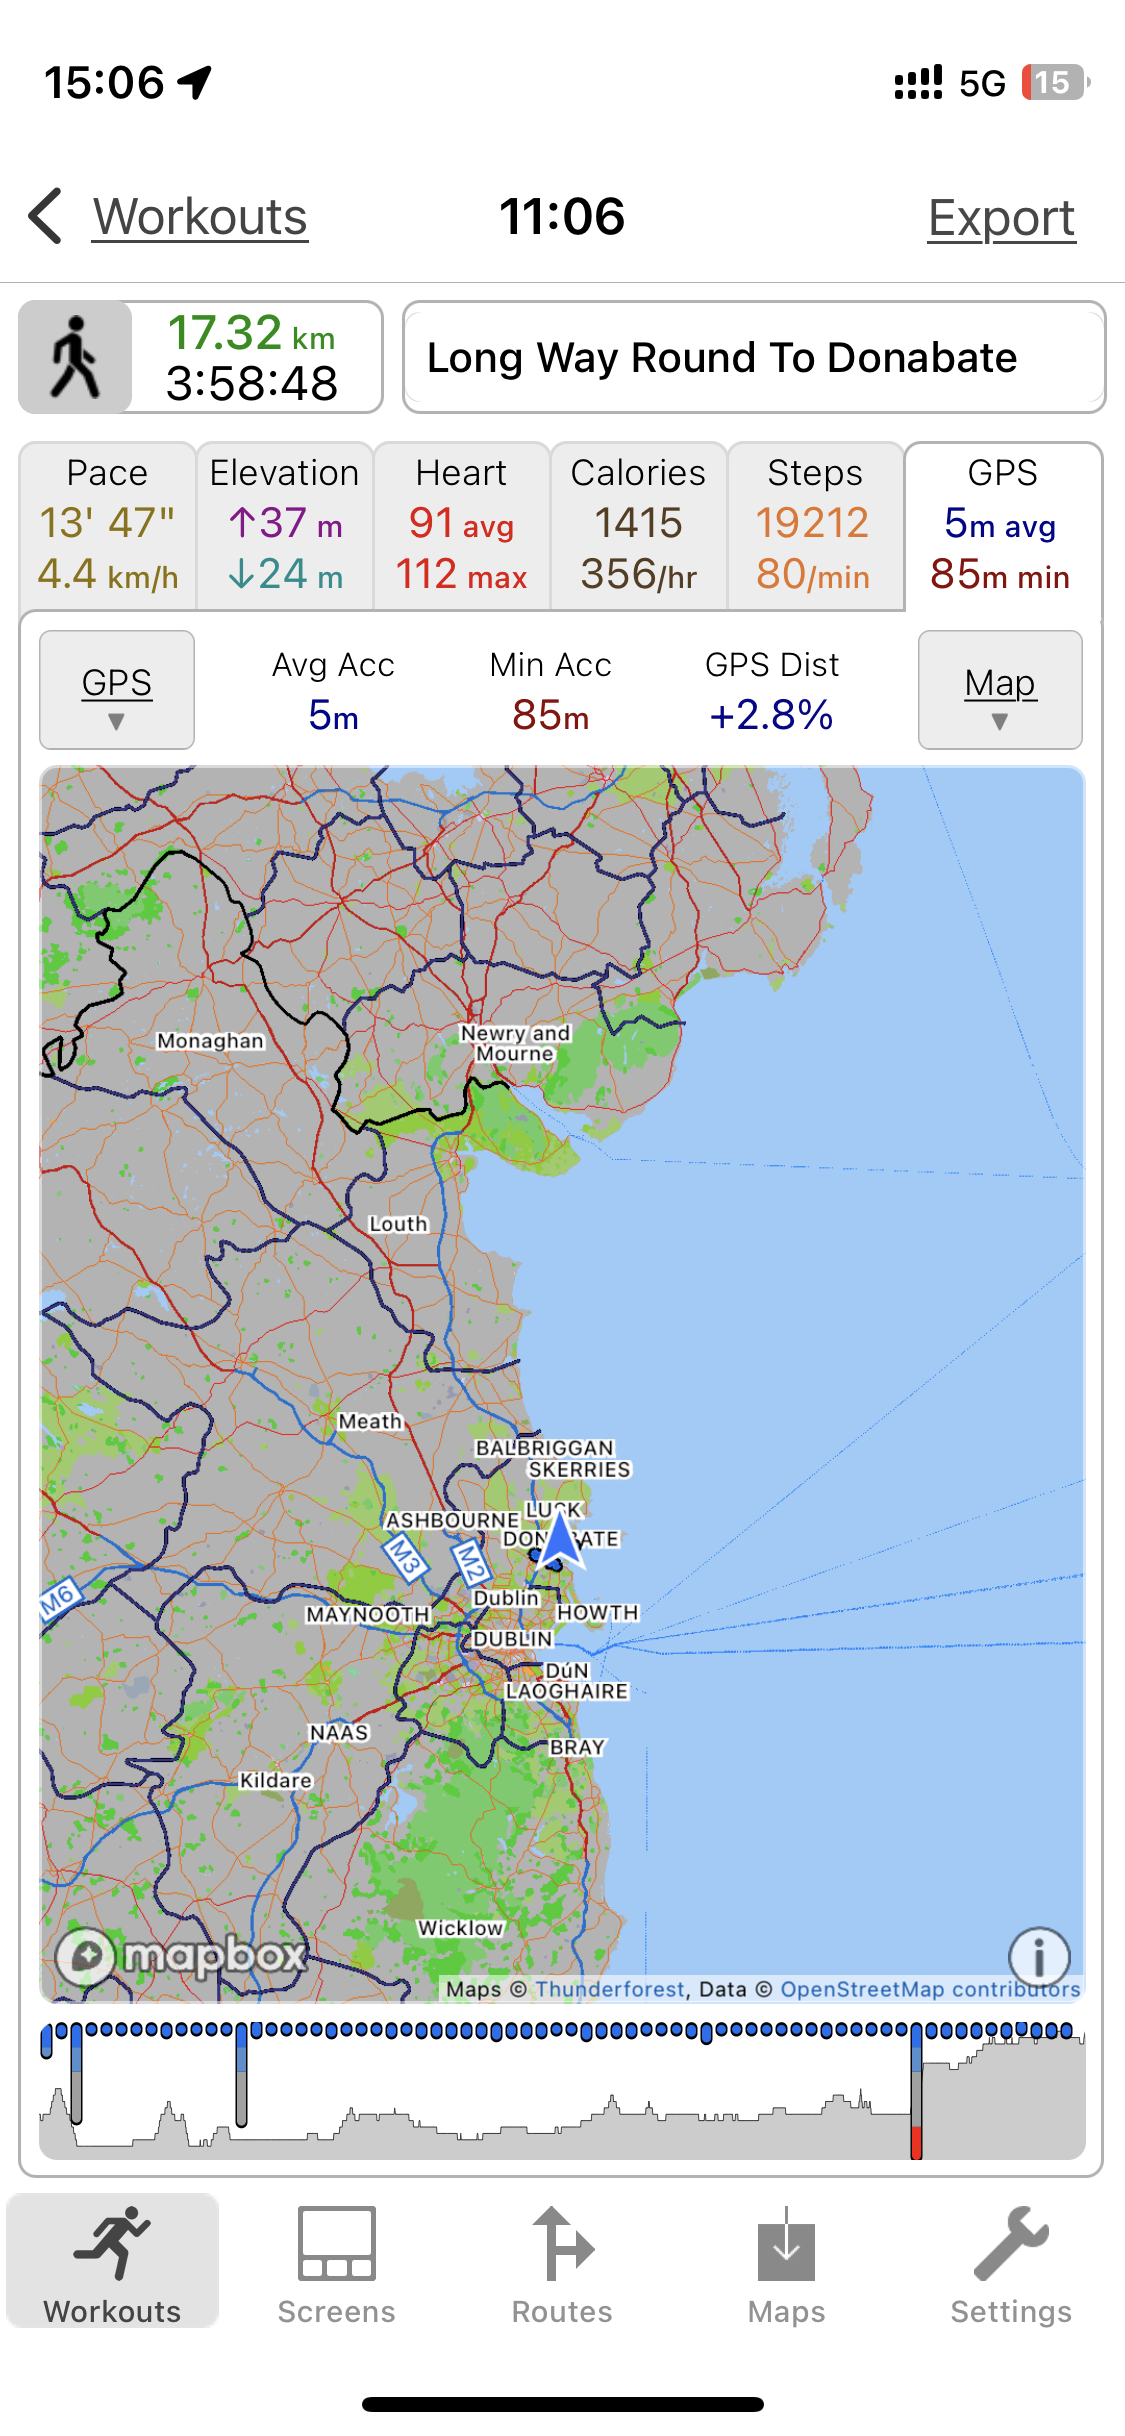Expand the Map dropdown selector
This screenshot has height=2436, width=1125.
[1000, 690]
